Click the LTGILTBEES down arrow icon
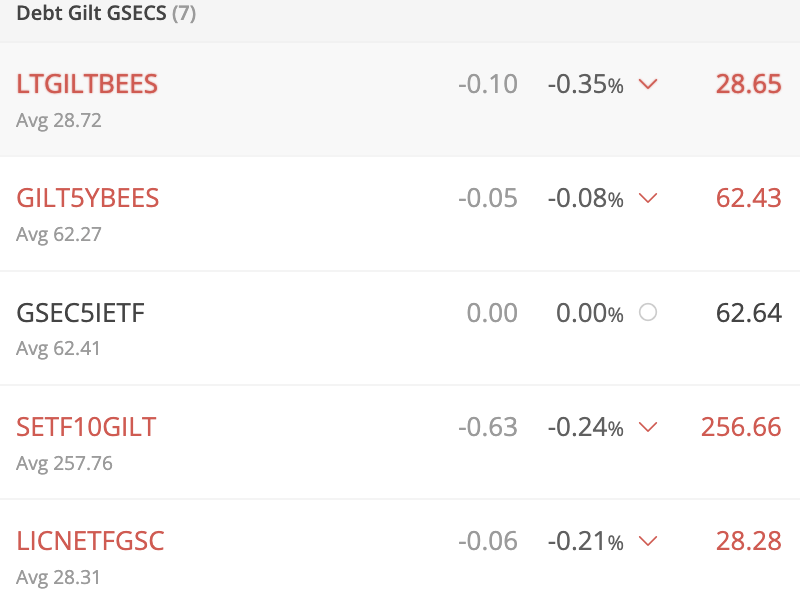800x604 pixels. 648,85
